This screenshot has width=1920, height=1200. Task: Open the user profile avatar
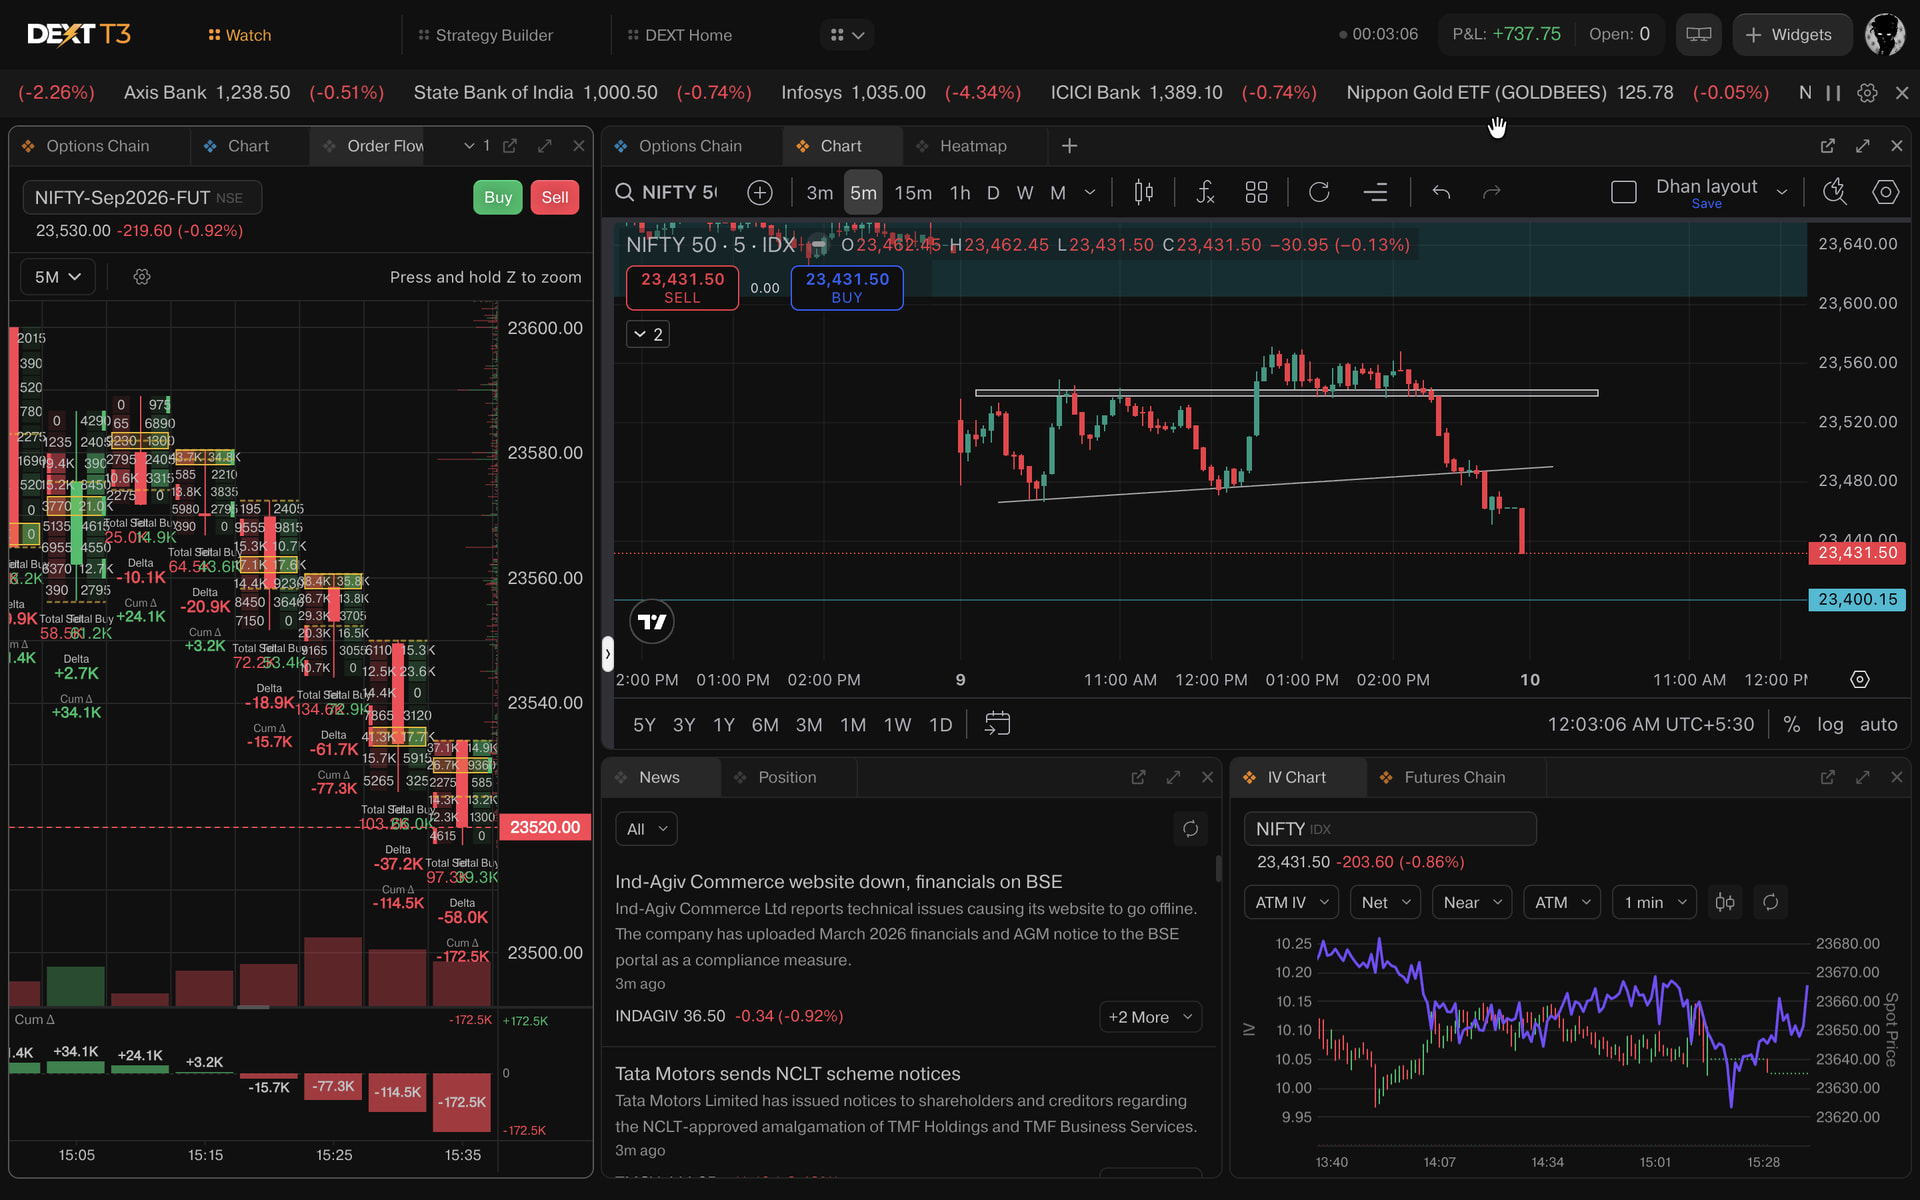(x=1885, y=35)
